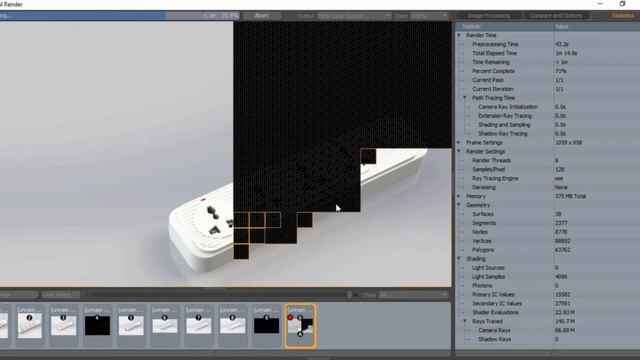Select the Render Threads row
The width and height of the screenshot is (640, 360).
click(548, 160)
